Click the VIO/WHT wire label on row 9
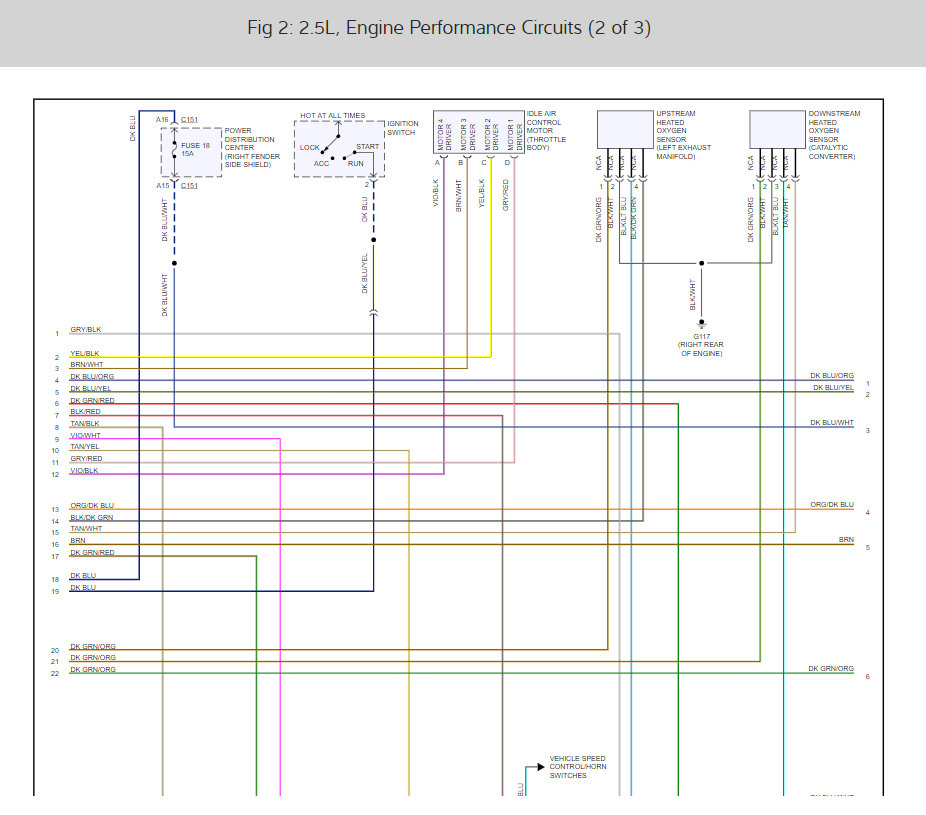Image resolution: width=926 pixels, height=815 pixels. [86, 435]
